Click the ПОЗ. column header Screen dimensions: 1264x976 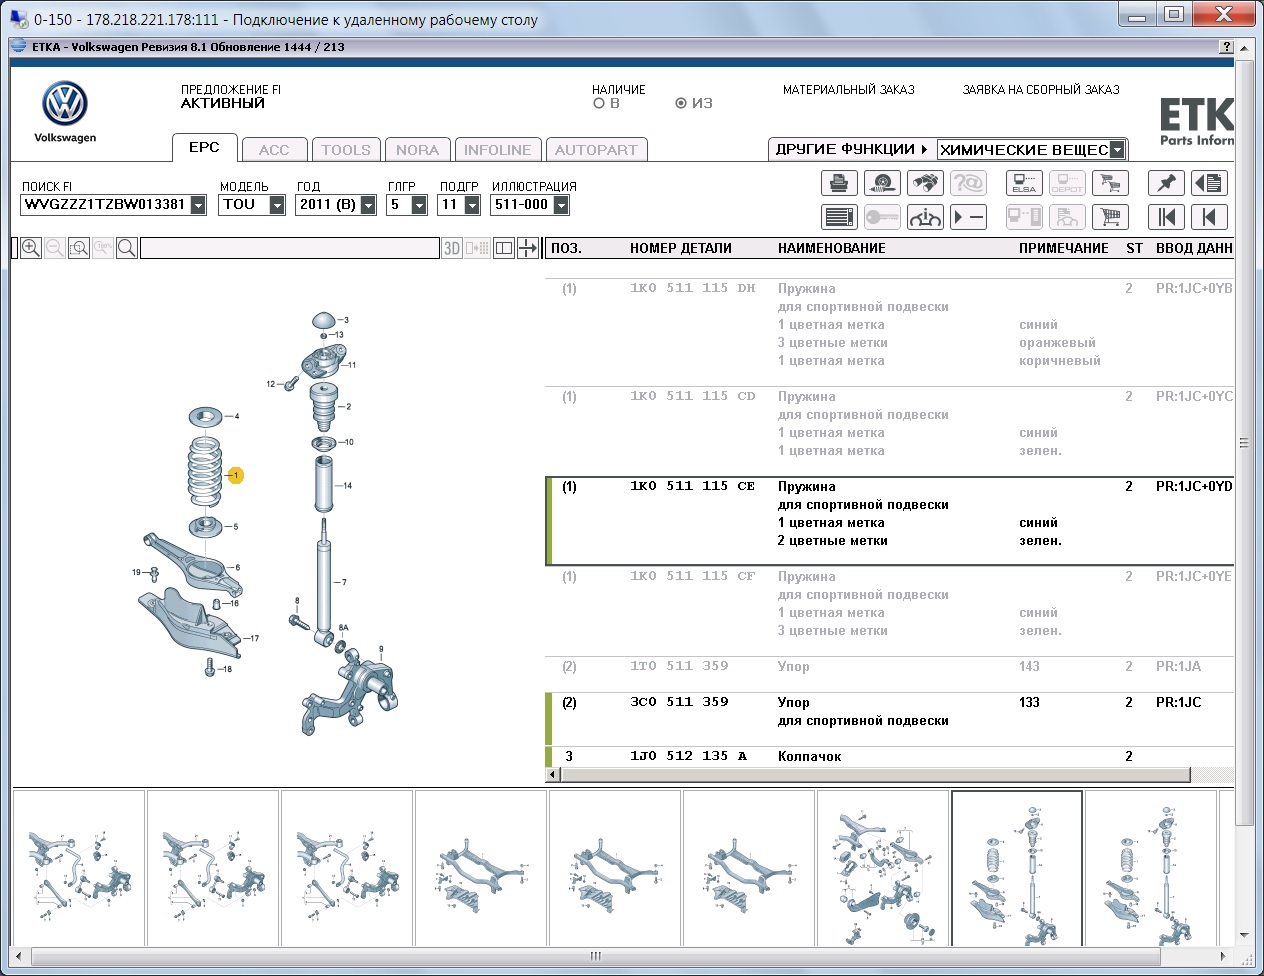[566, 248]
